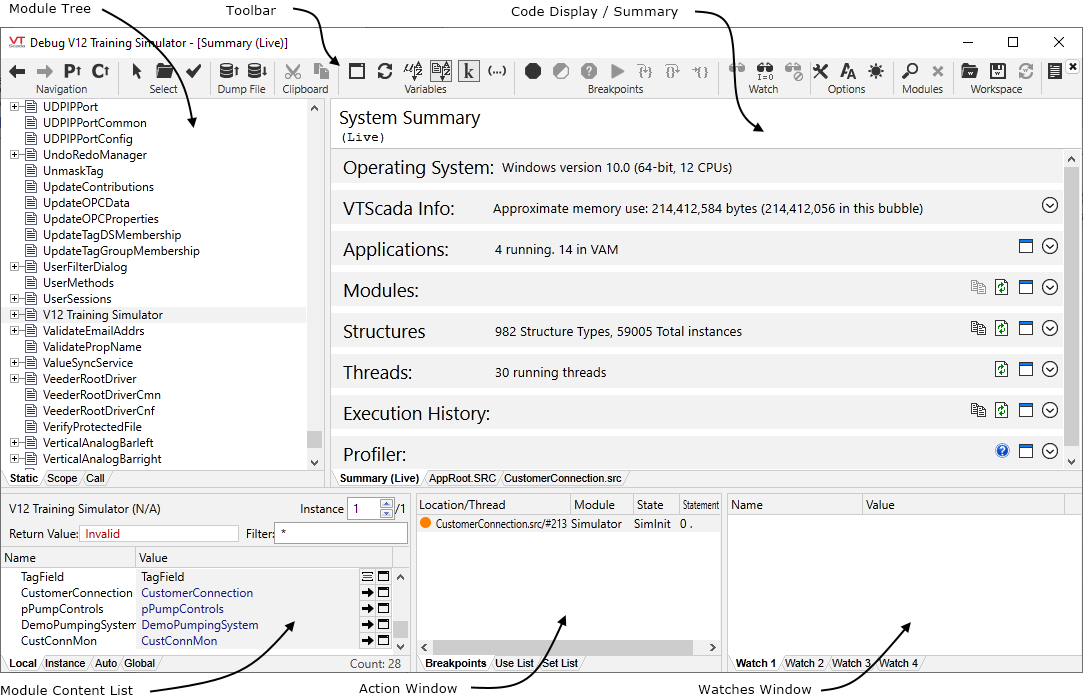
Task: Expand VTScada Info section chevron
Action: pos(1050,205)
